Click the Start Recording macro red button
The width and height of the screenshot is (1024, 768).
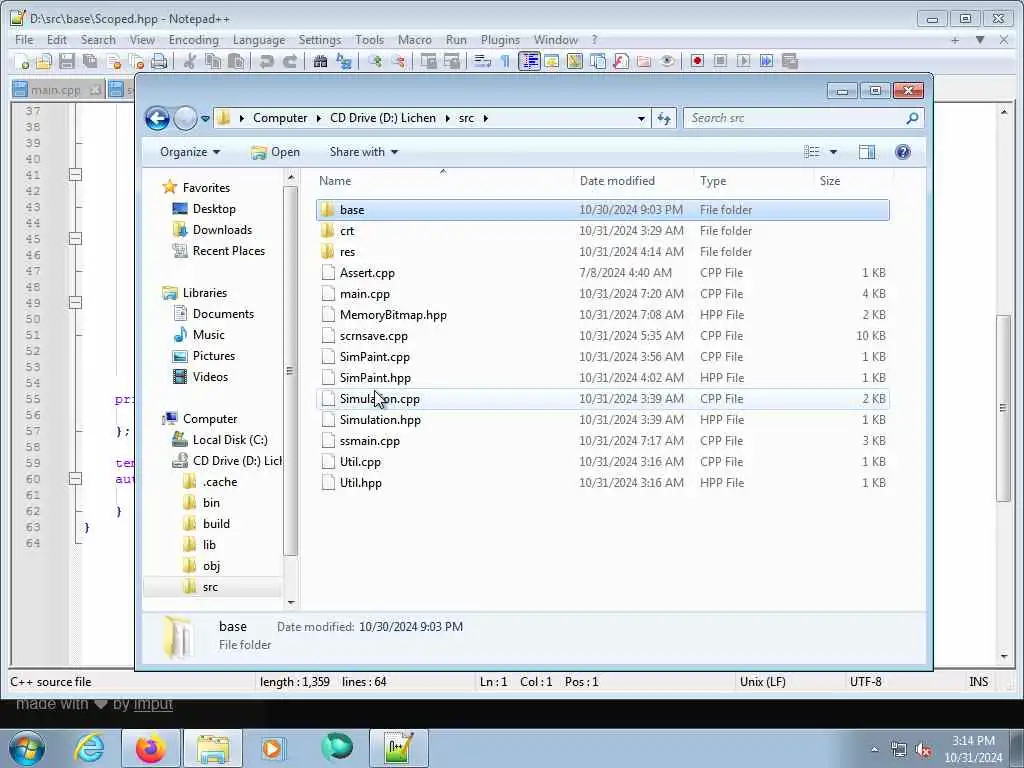[x=697, y=61]
